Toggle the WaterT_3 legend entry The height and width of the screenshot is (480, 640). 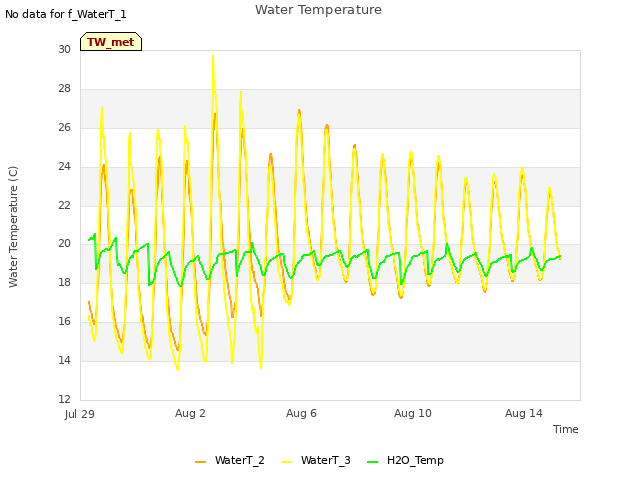pyautogui.click(x=316, y=460)
